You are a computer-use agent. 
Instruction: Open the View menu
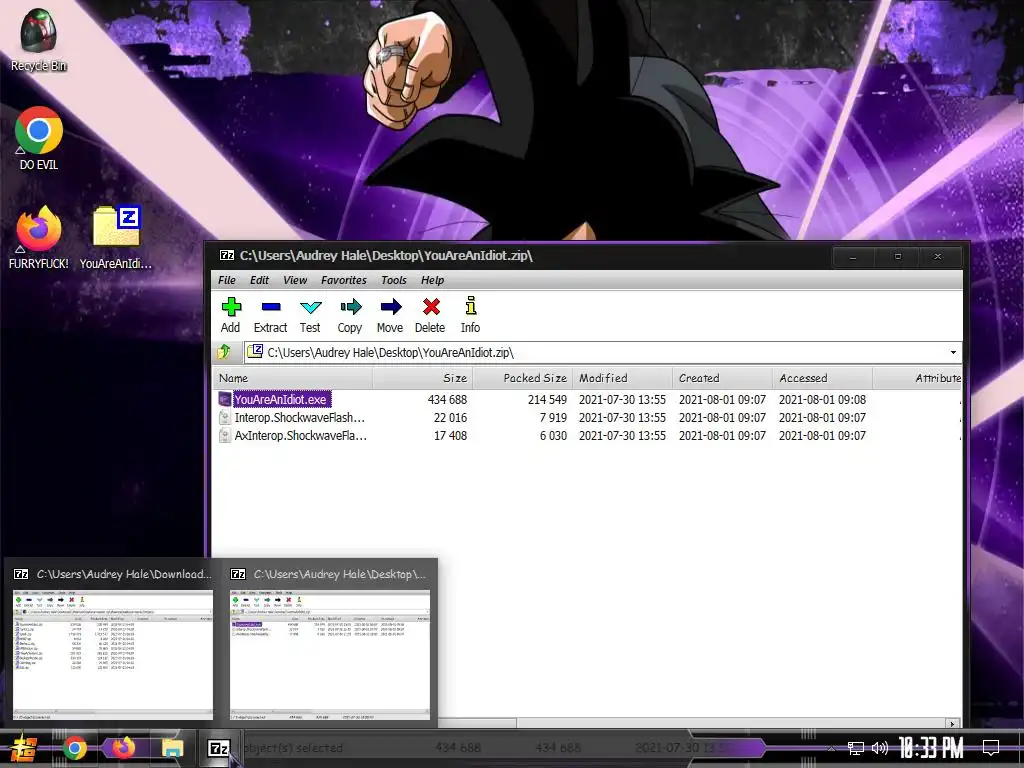coord(295,280)
